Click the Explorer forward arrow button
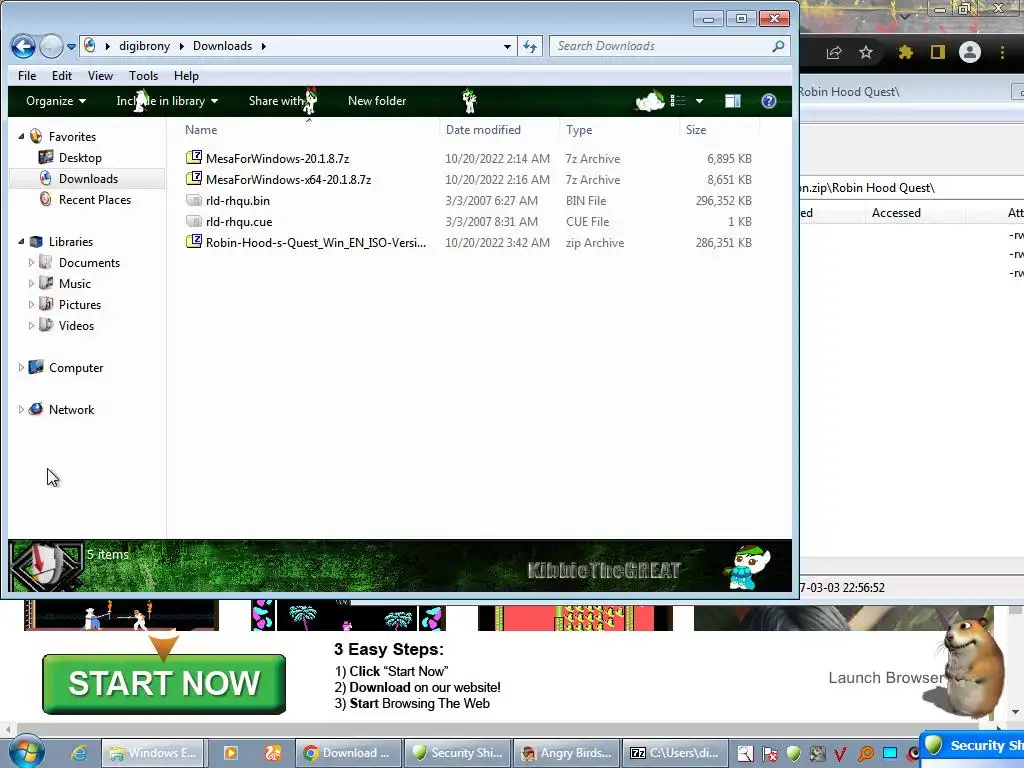1024x768 pixels. coord(51,46)
